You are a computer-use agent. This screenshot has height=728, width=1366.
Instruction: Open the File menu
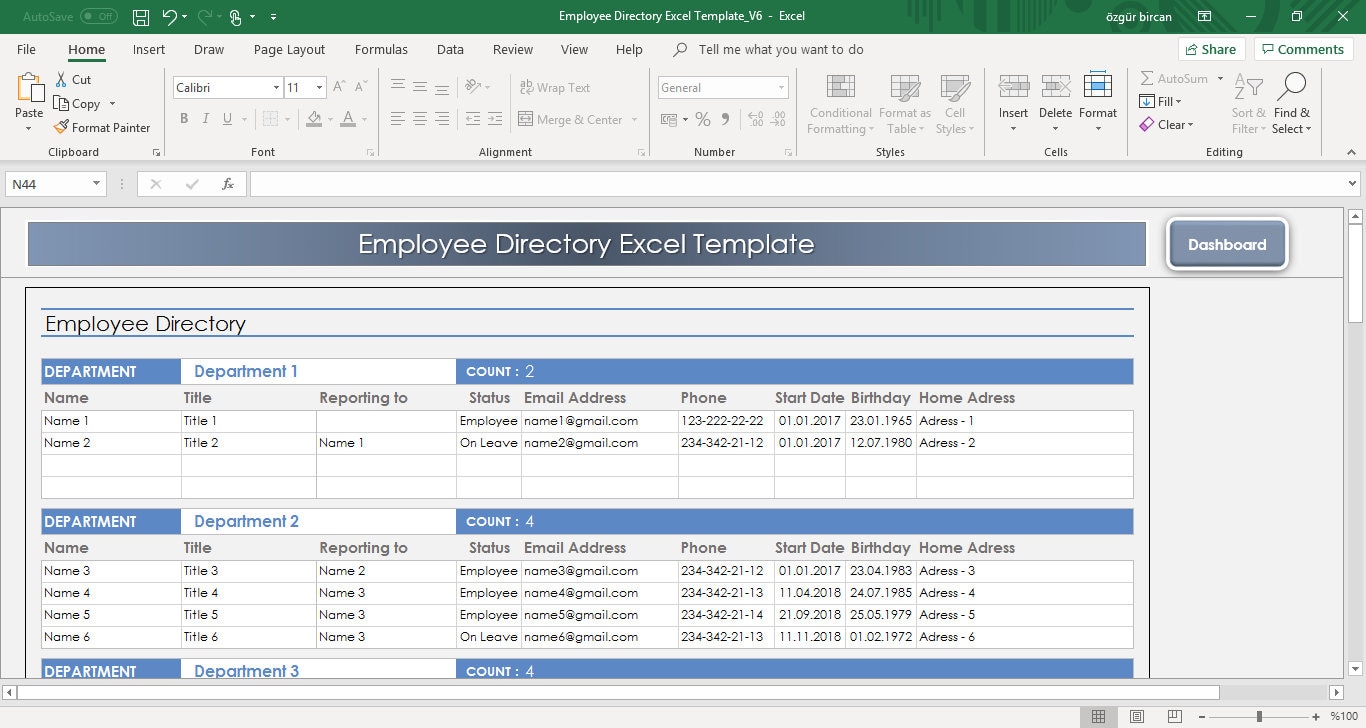pyautogui.click(x=26, y=49)
